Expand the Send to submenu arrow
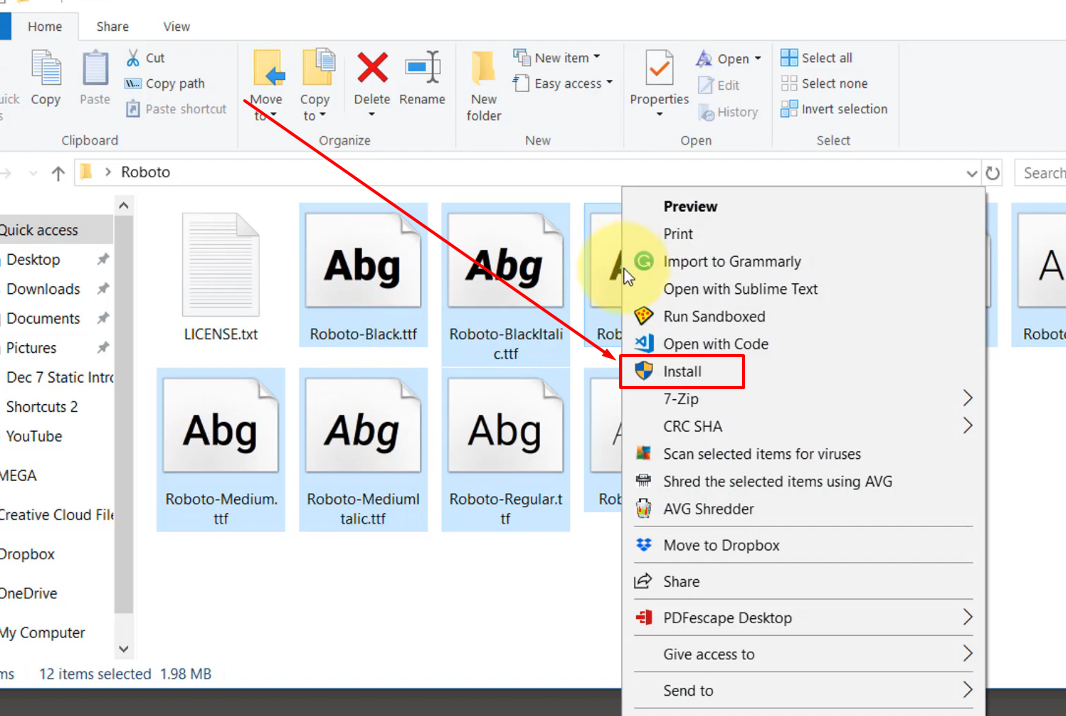1066x716 pixels. click(x=967, y=690)
